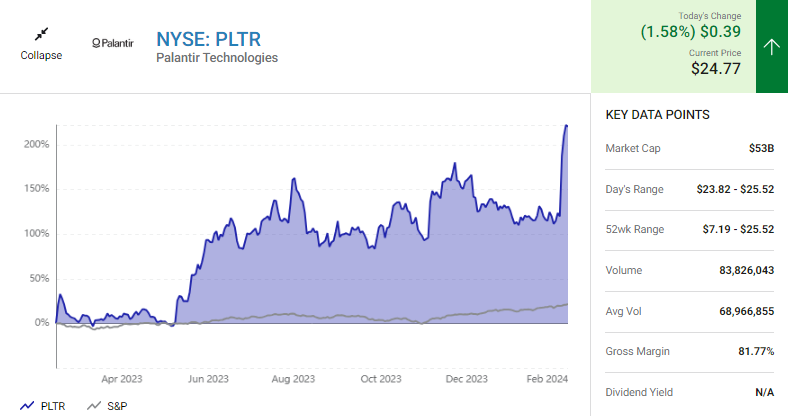Click the Today's Change label
789x416 pixels.
(709, 16)
